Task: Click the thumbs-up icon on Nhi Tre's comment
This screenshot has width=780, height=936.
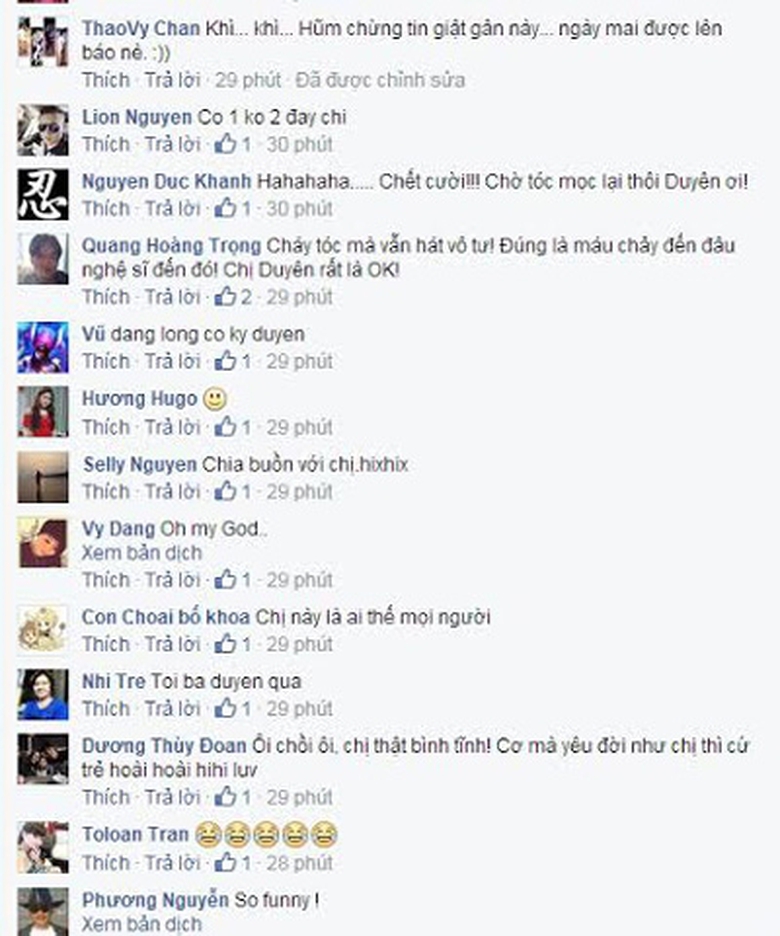Action: pyautogui.click(x=226, y=709)
